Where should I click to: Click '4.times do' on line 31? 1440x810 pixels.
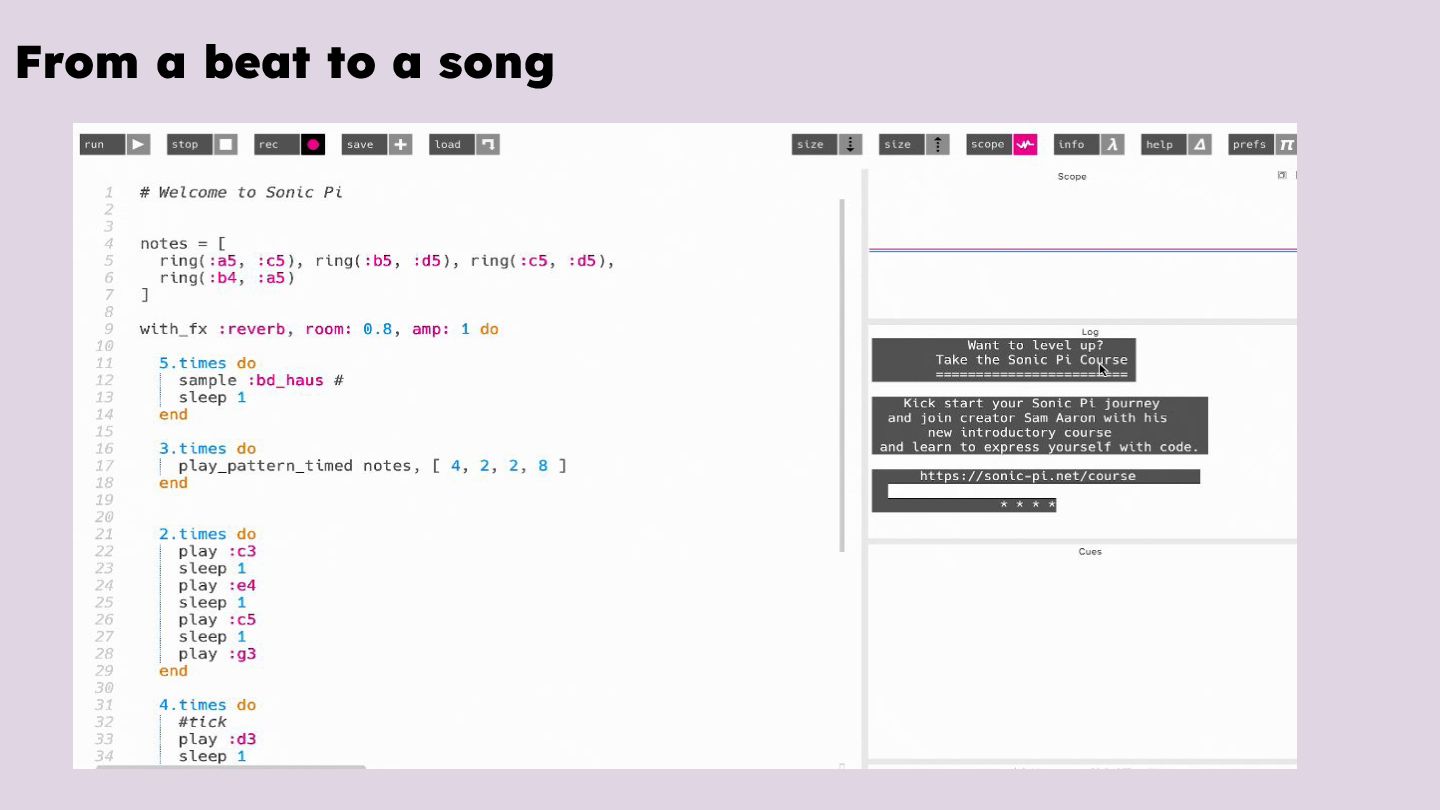point(207,705)
